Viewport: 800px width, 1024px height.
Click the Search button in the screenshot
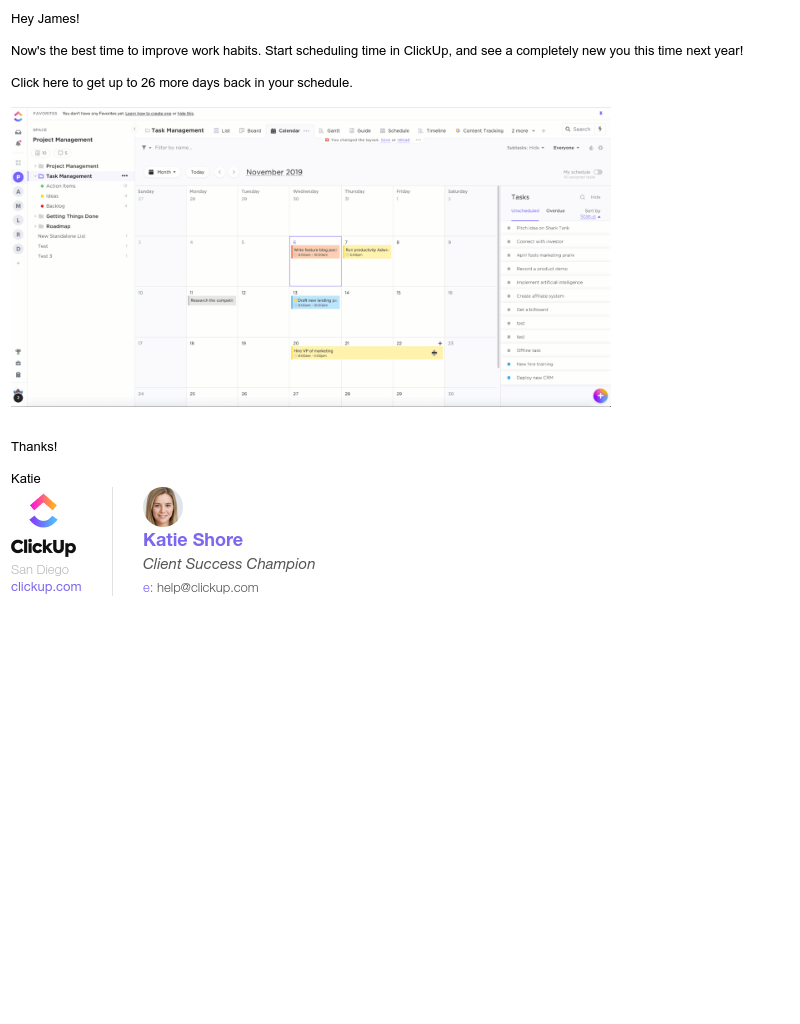tap(577, 129)
